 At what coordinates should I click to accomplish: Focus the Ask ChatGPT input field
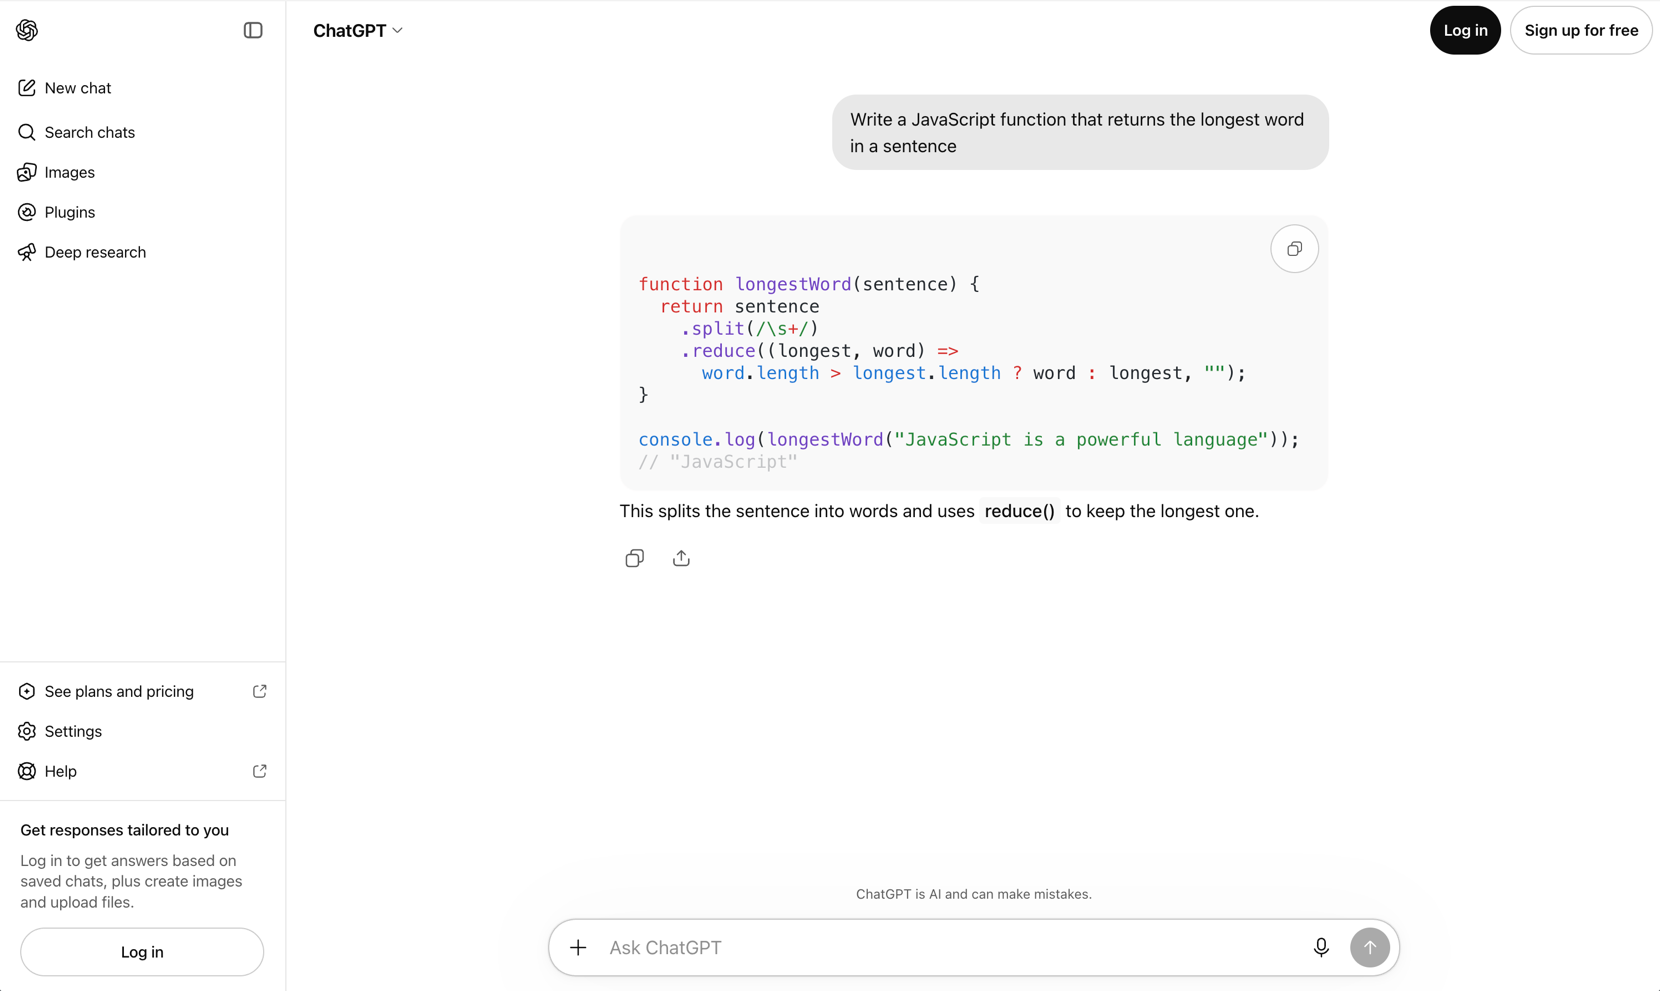pos(950,947)
